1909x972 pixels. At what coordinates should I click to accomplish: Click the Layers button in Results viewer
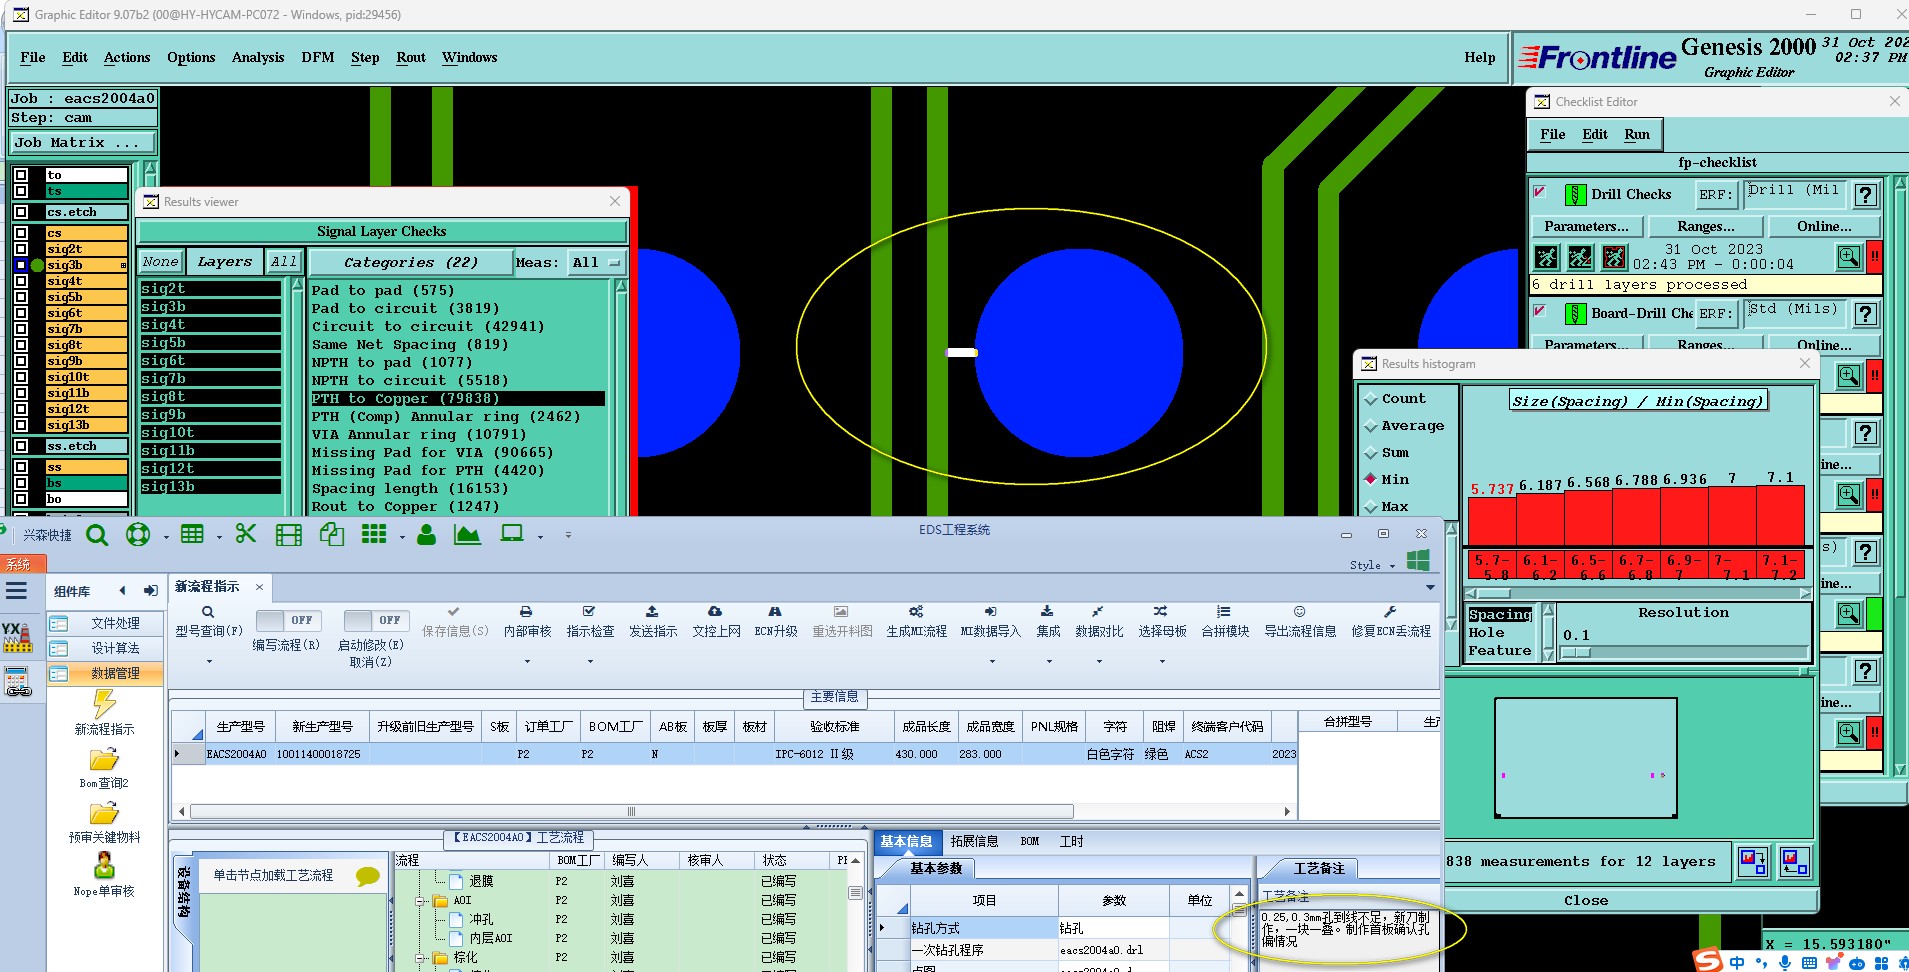[225, 262]
